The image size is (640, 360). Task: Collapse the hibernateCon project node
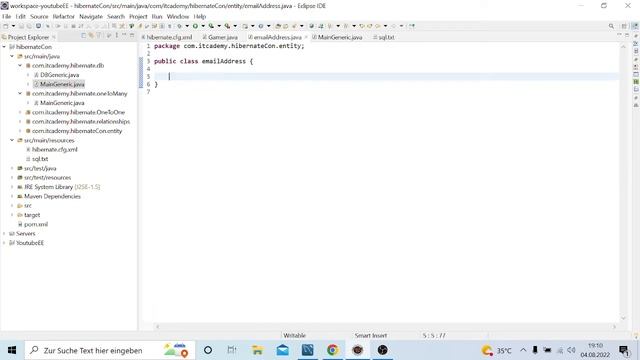click(x=4, y=47)
